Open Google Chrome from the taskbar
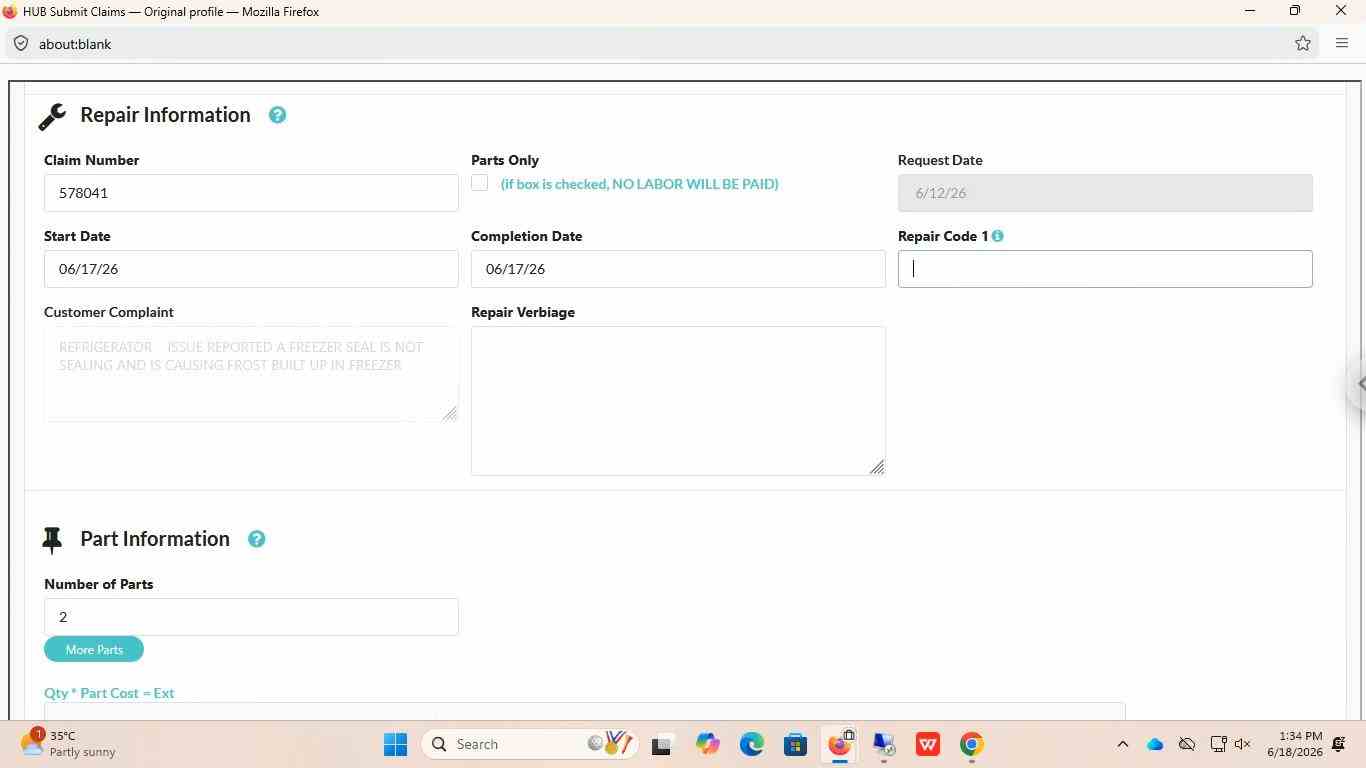1366x768 pixels. tap(971, 744)
